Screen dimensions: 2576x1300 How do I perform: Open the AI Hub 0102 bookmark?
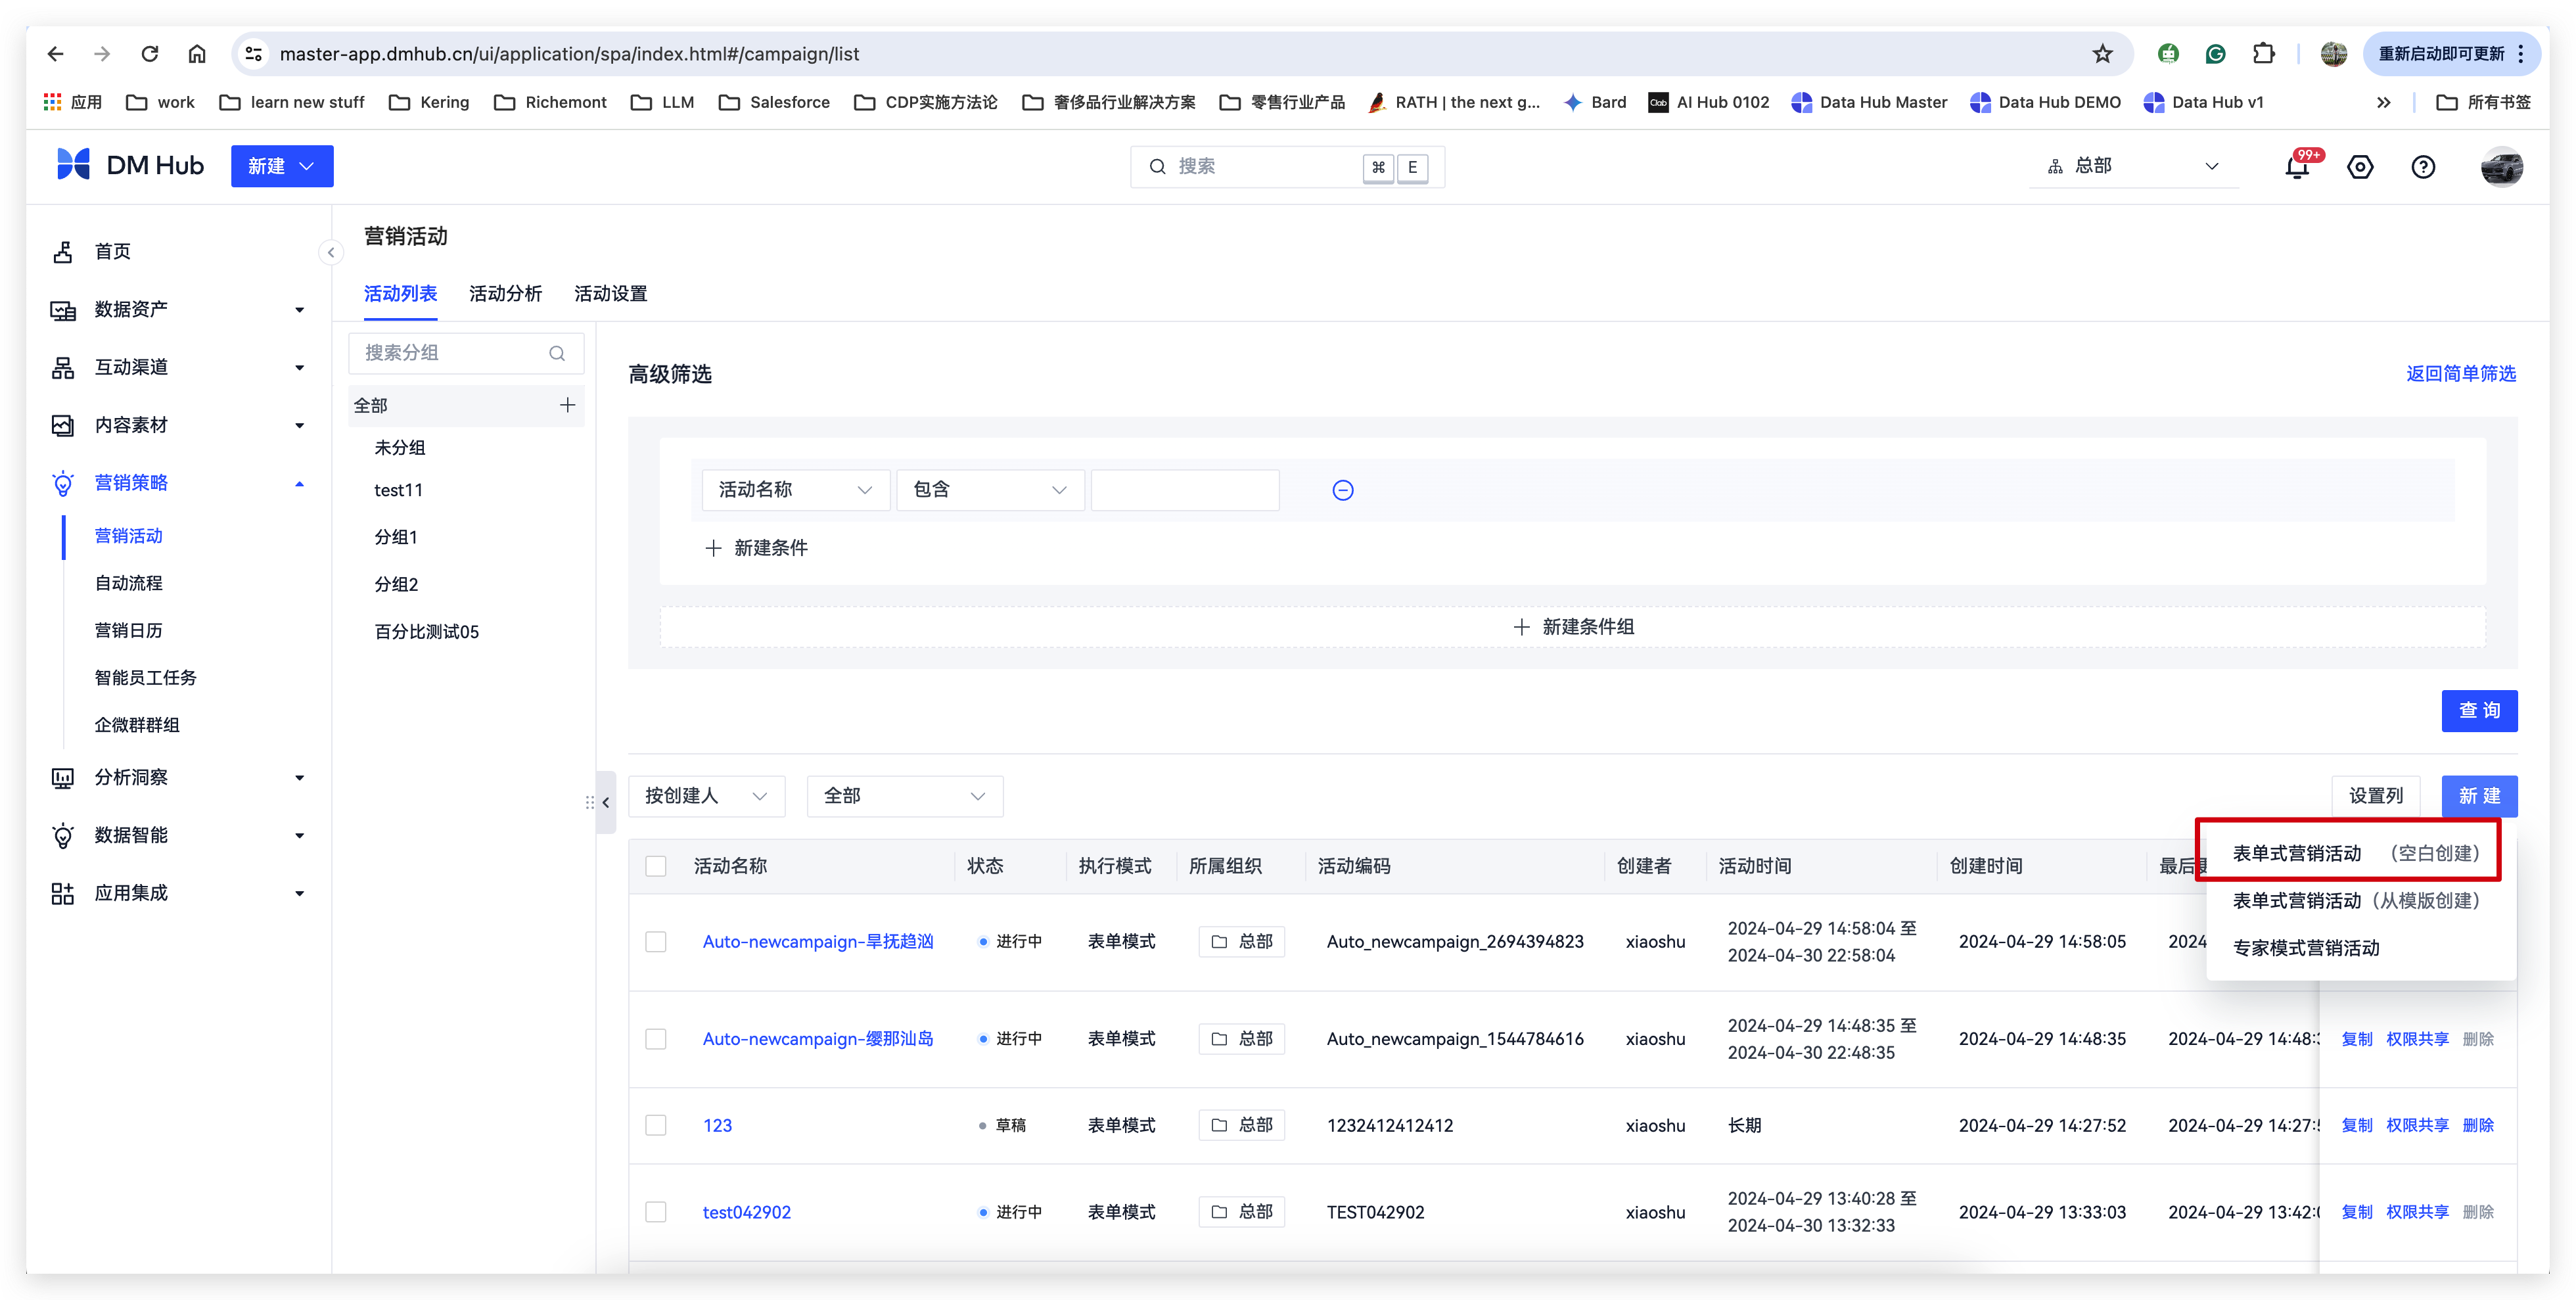coord(1708,102)
